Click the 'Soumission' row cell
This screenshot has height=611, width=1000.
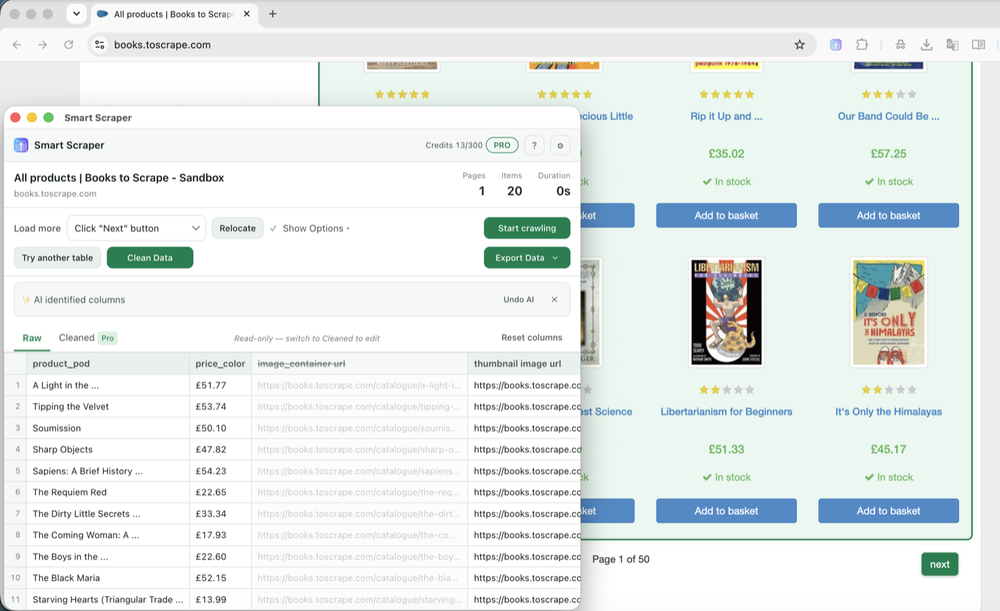108,428
